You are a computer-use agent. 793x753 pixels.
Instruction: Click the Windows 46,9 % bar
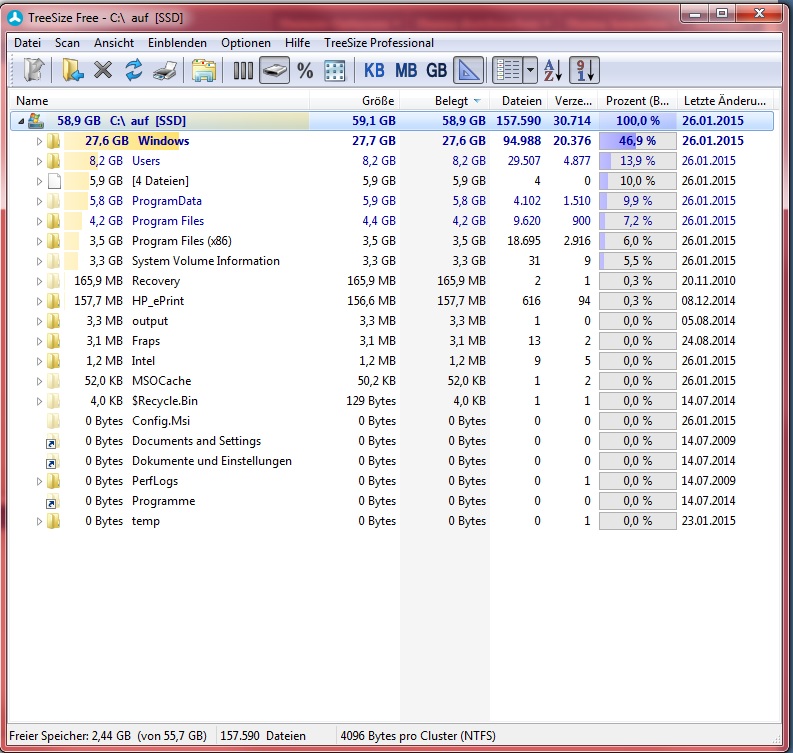point(637,141)
